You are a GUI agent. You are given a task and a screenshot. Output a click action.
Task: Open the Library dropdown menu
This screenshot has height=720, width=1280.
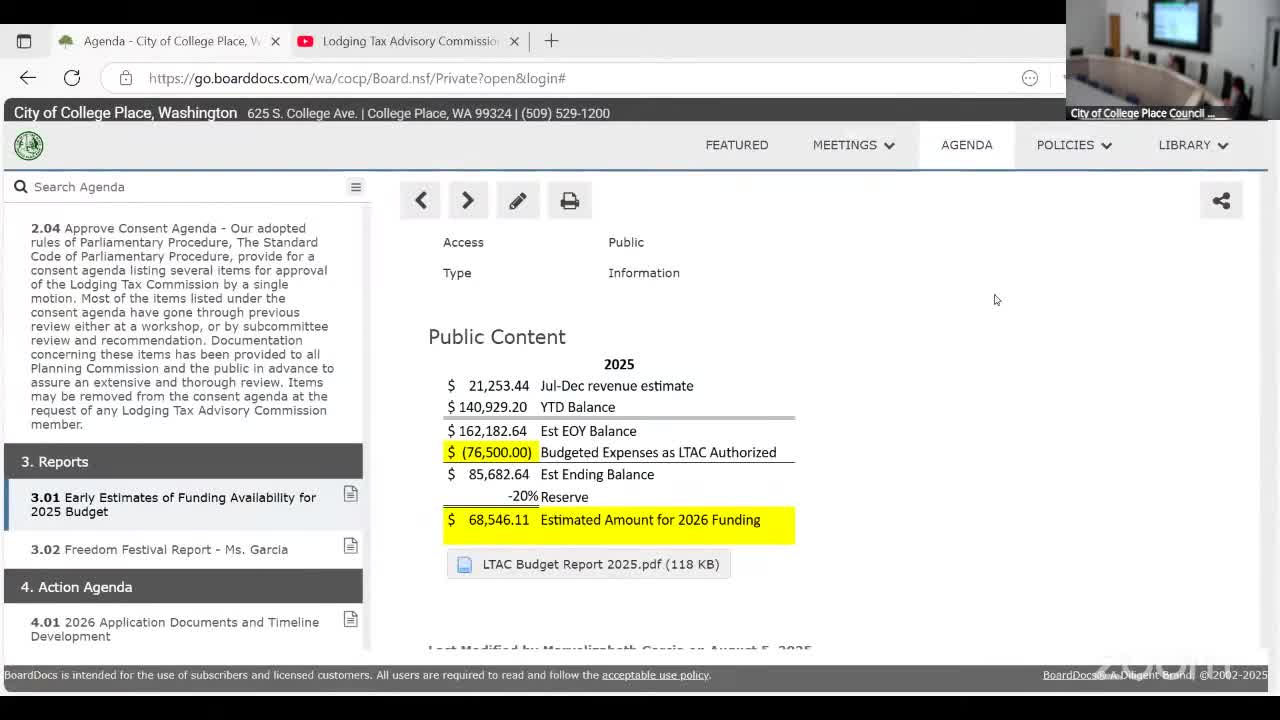[x=1192, y=145]
